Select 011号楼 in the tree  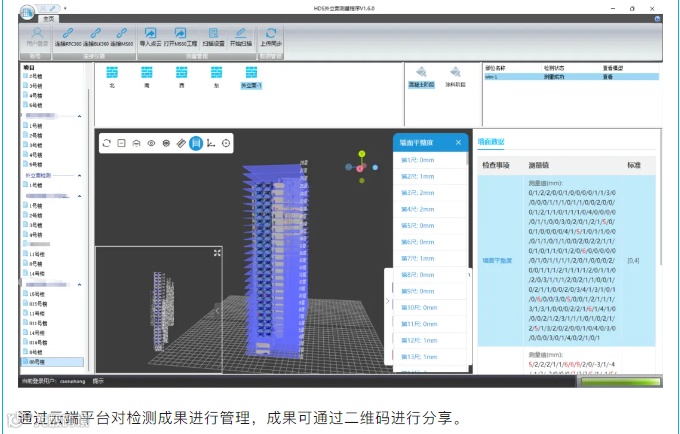(35, 323)
